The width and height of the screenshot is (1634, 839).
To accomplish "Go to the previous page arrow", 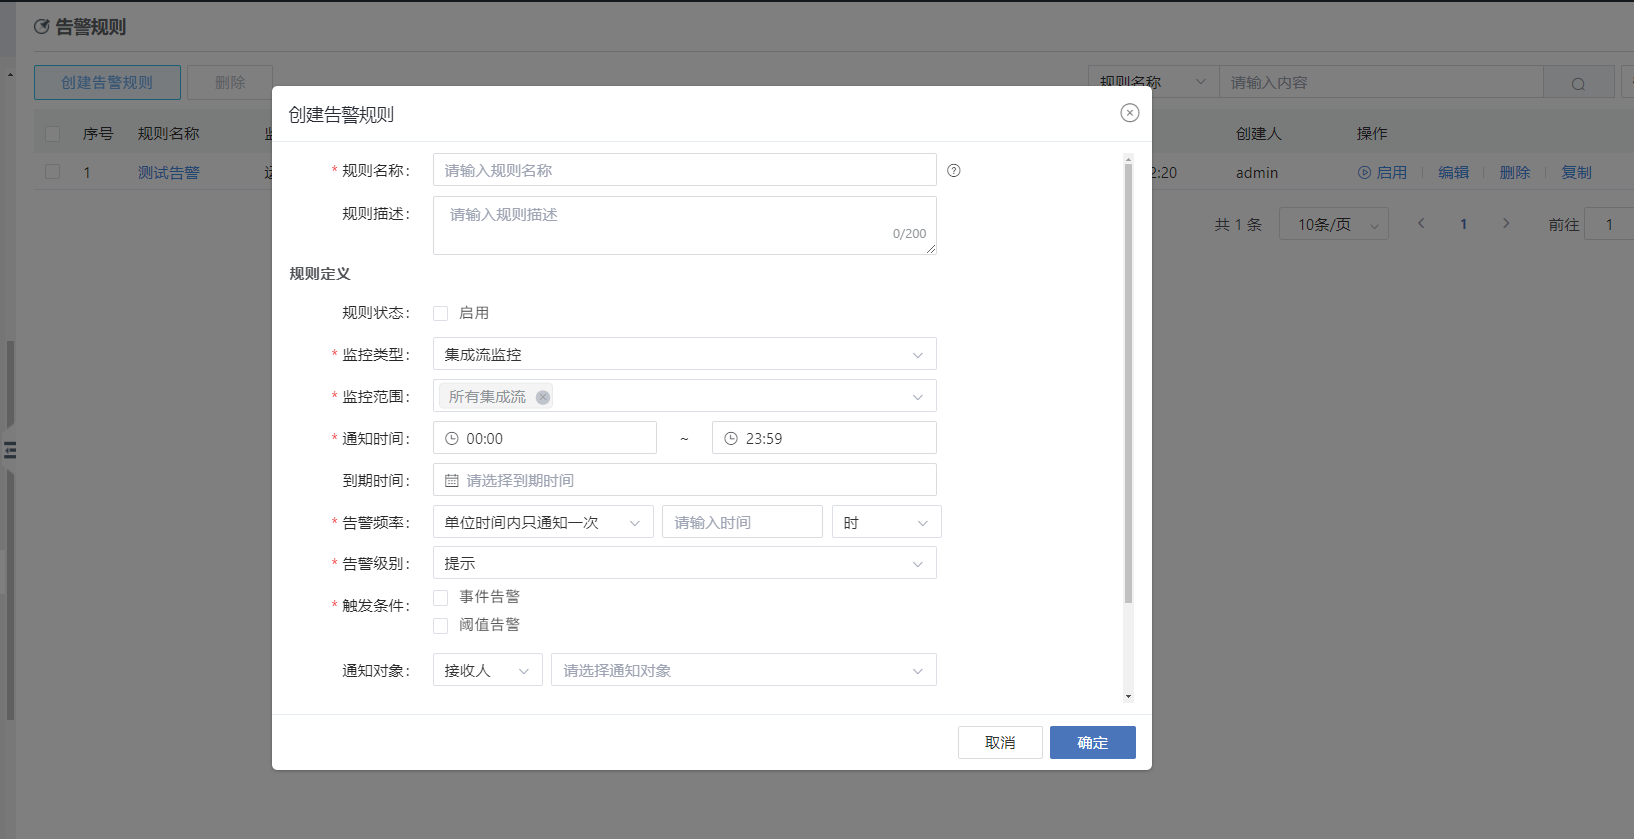I will [1421, 224].
